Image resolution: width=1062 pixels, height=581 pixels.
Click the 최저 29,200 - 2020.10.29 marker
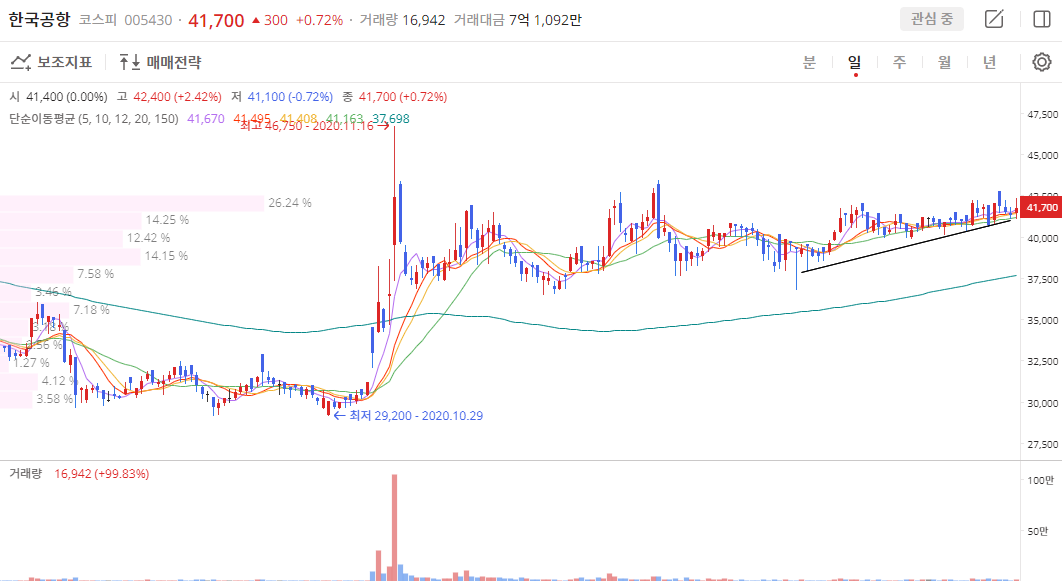[x=408, y=416]
